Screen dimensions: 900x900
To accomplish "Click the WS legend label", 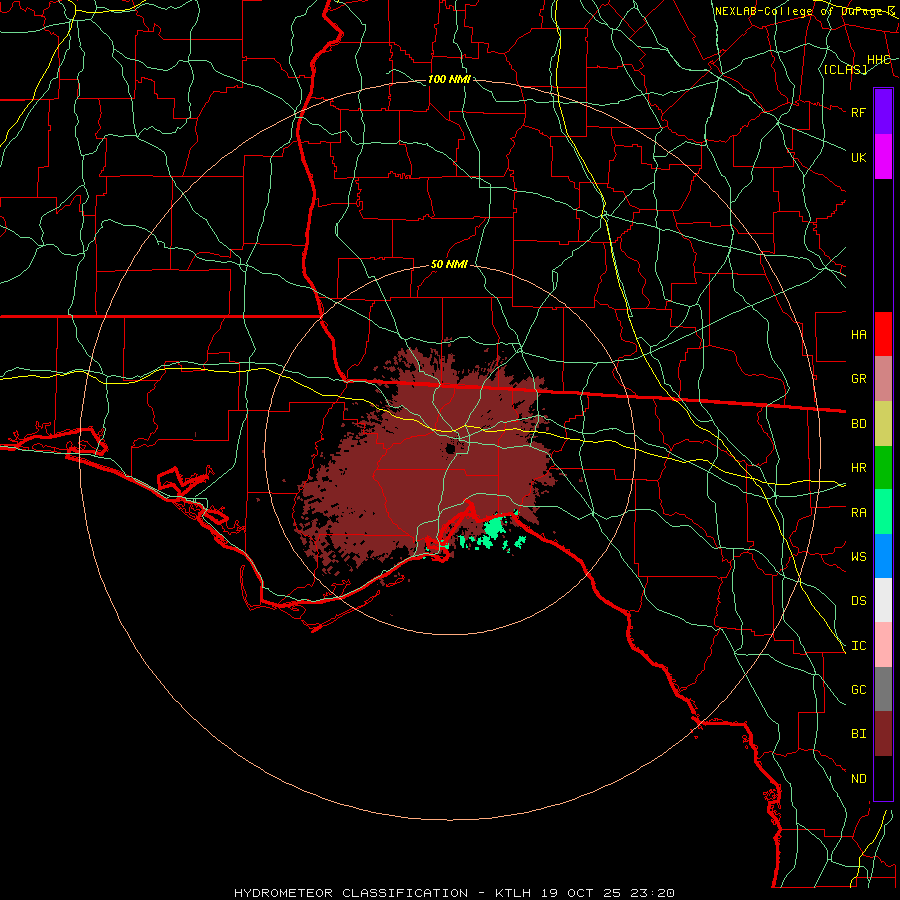I will click(x=859, y=557).
